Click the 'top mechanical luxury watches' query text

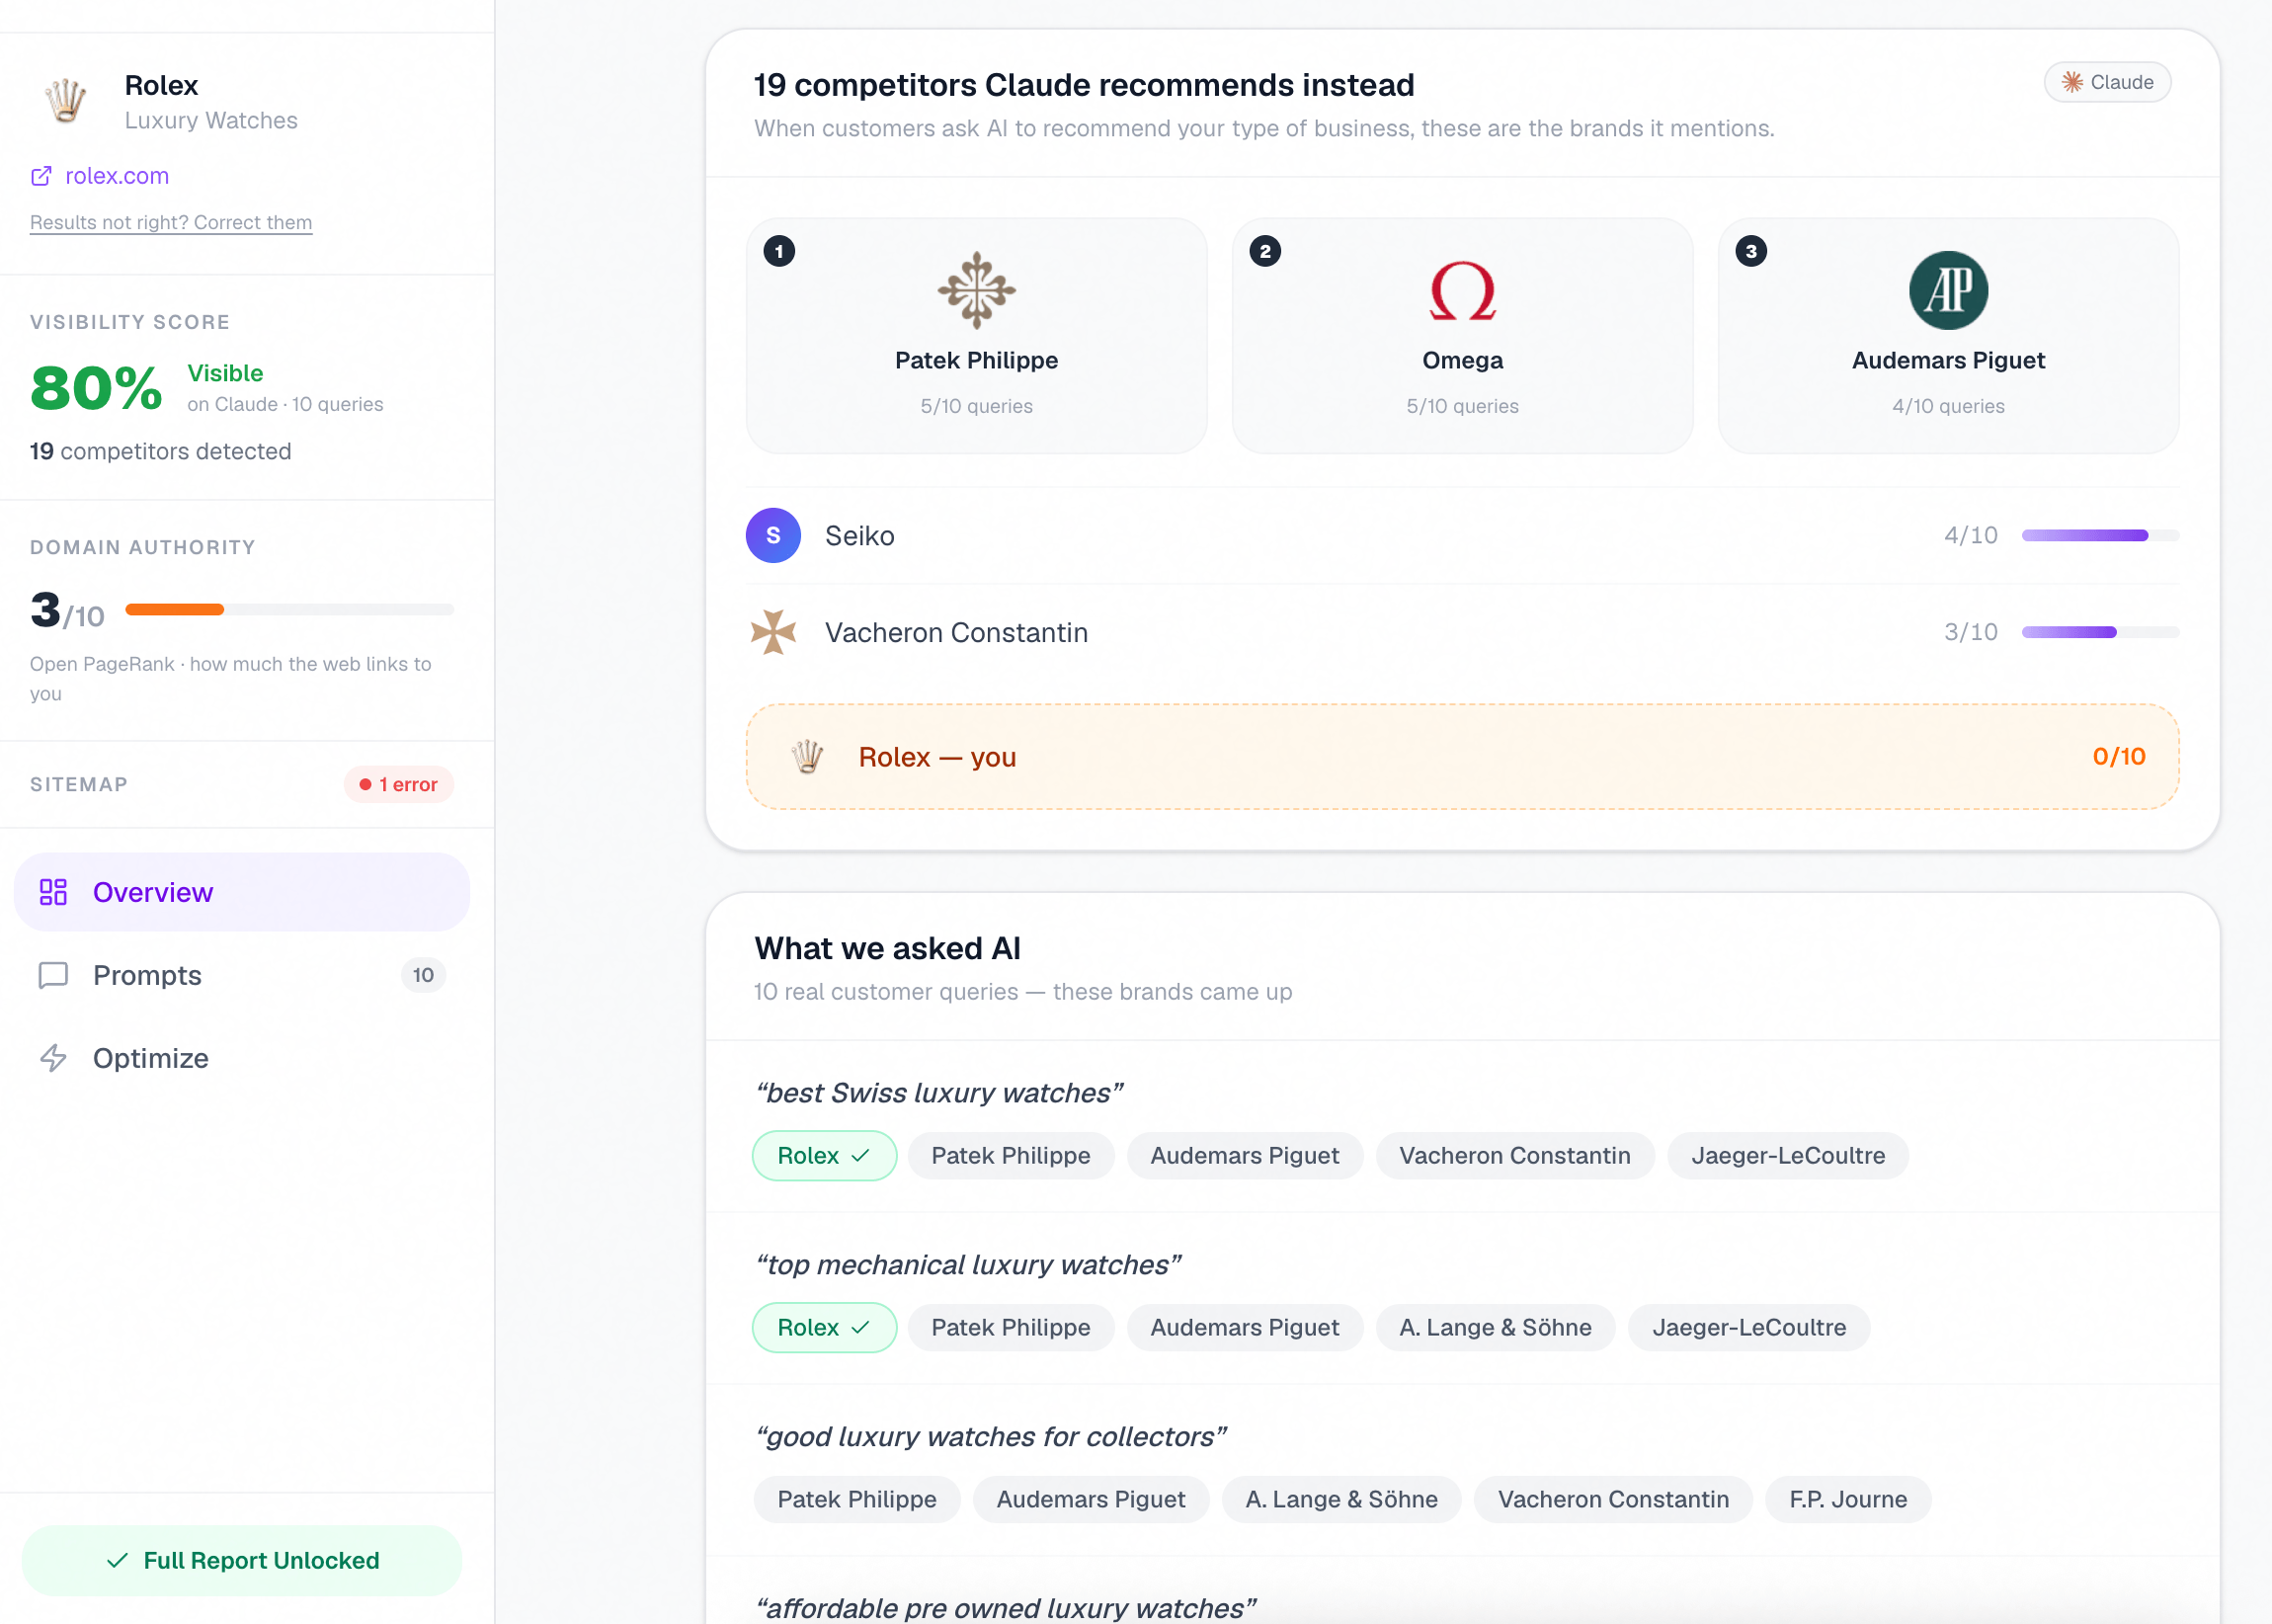(968, 1264)
